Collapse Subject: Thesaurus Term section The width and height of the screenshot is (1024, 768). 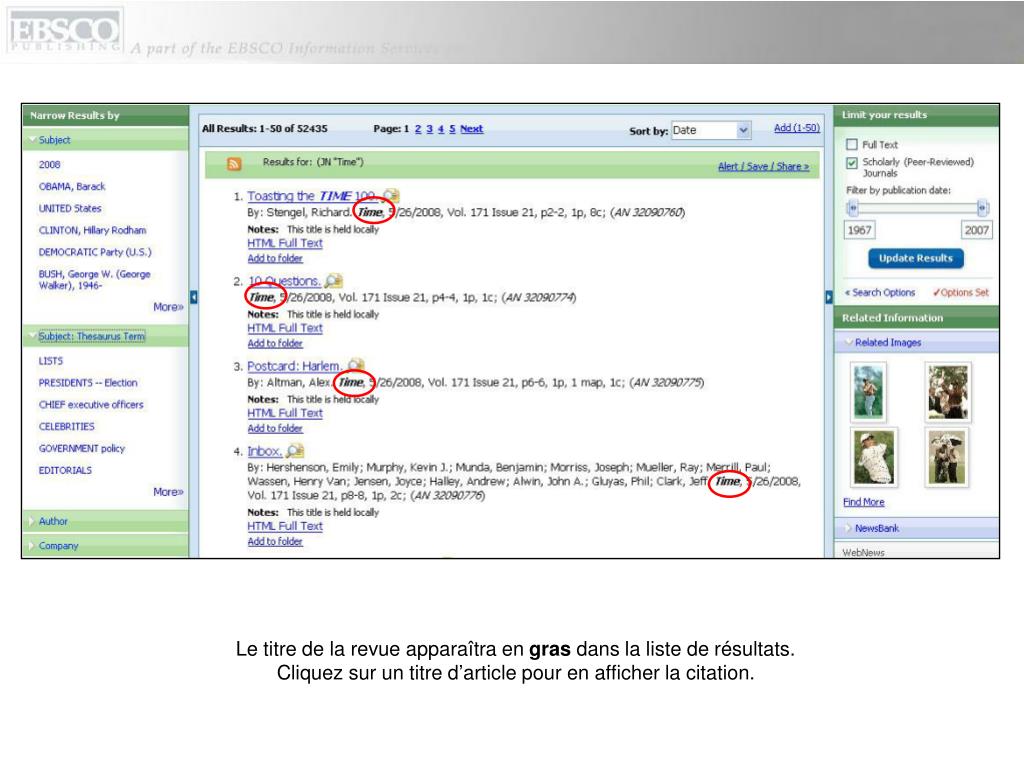[x=91, y=336]
